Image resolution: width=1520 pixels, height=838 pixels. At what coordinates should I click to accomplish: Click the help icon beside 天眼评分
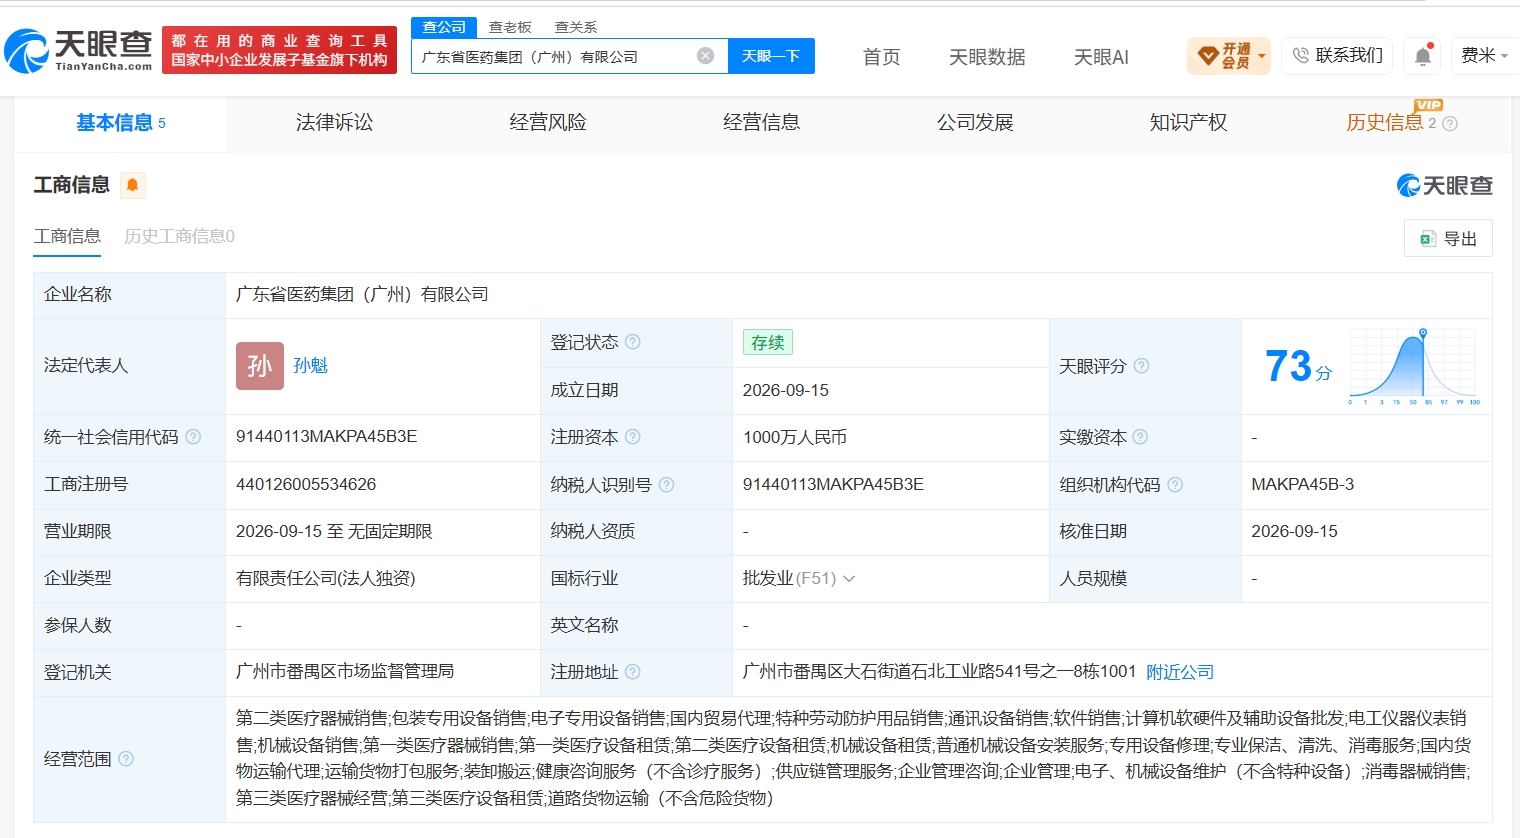1141,366
